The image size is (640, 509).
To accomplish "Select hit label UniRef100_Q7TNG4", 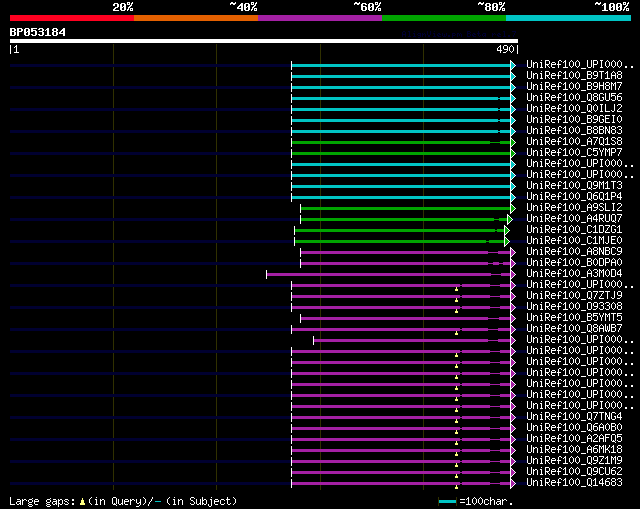I will click(574, 417).
